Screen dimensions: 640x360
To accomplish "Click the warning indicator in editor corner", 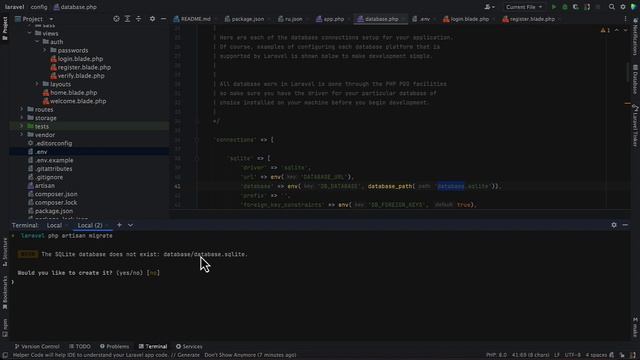I will [605, 30].
